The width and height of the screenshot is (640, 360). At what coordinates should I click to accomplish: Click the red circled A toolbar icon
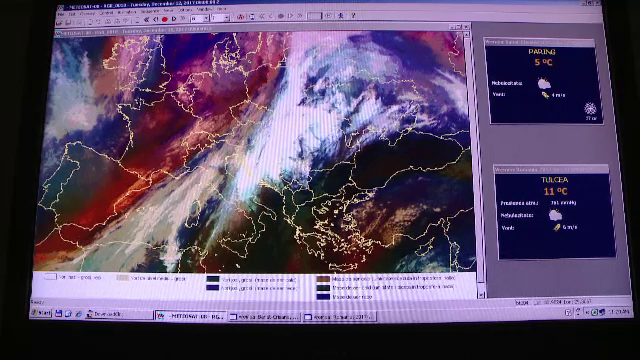[x=240, y=17]
